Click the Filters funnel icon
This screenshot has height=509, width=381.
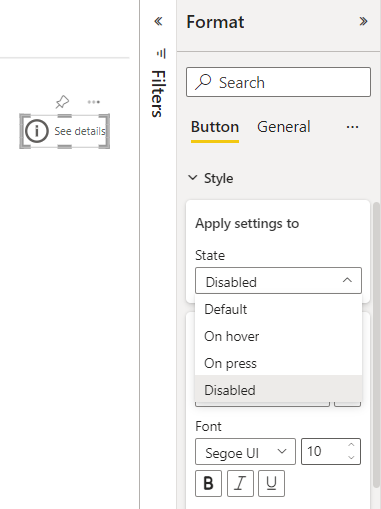tap(161, 53)
